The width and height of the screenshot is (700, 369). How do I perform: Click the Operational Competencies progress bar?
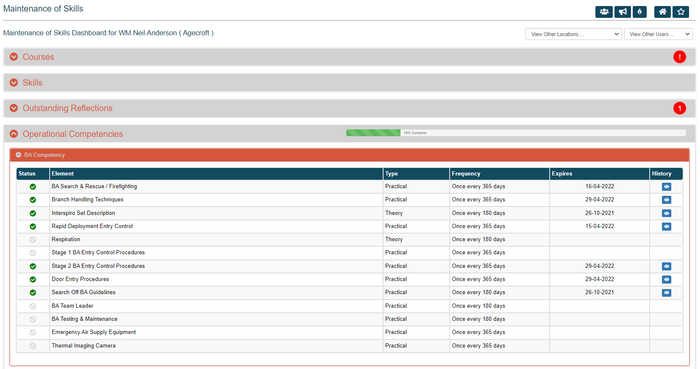(x=516, y=133)
